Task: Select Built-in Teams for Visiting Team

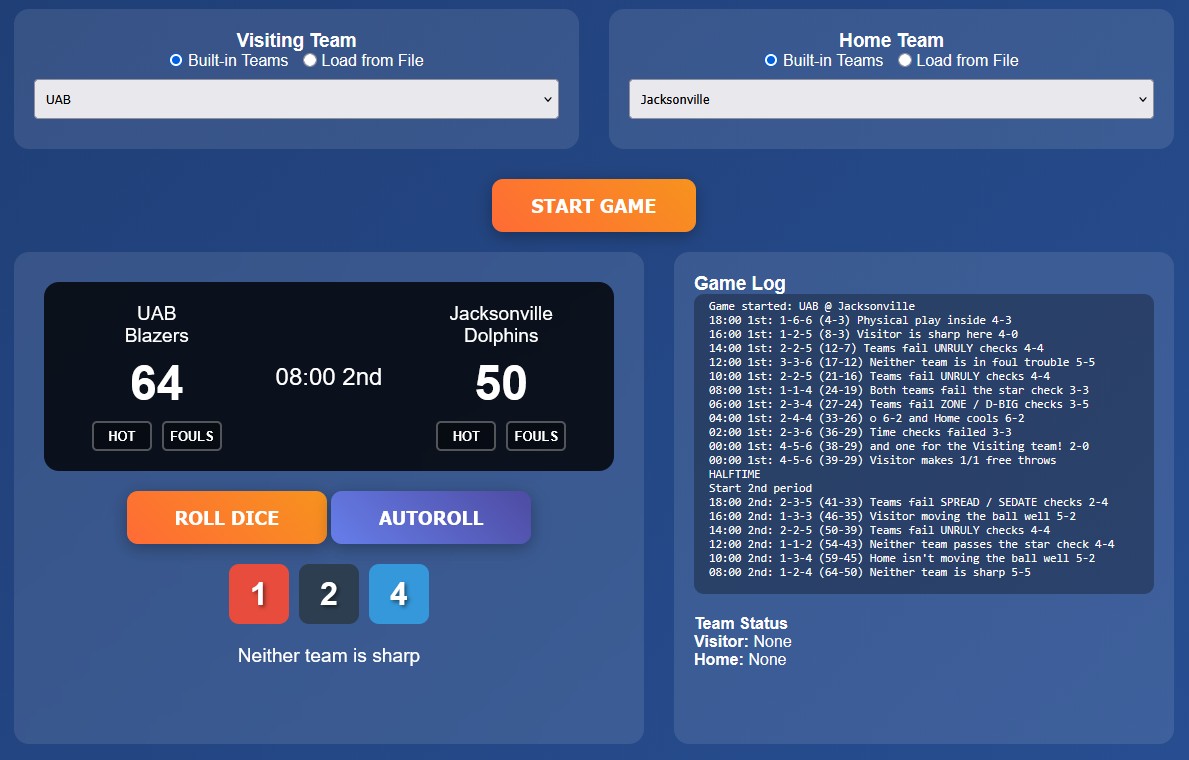Action: pyautogui.click(x=177, y=61)
